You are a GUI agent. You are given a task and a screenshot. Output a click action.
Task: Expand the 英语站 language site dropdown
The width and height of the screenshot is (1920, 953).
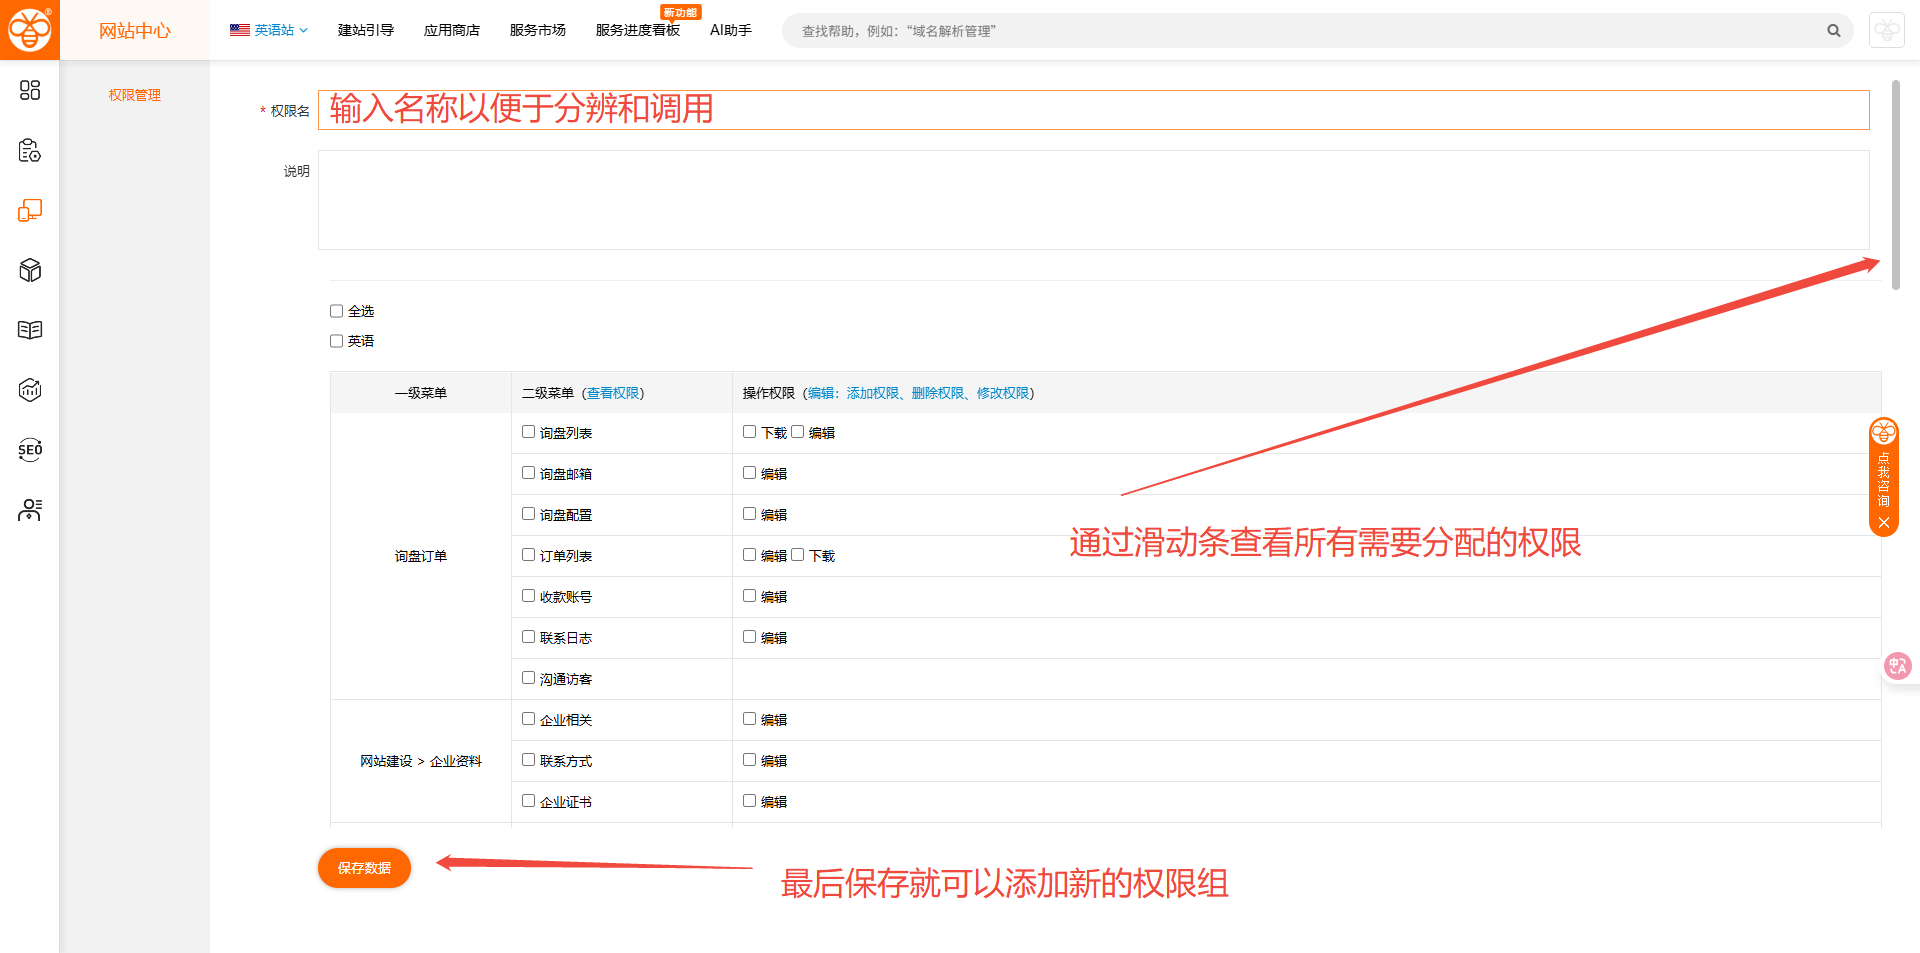point(269,31)
